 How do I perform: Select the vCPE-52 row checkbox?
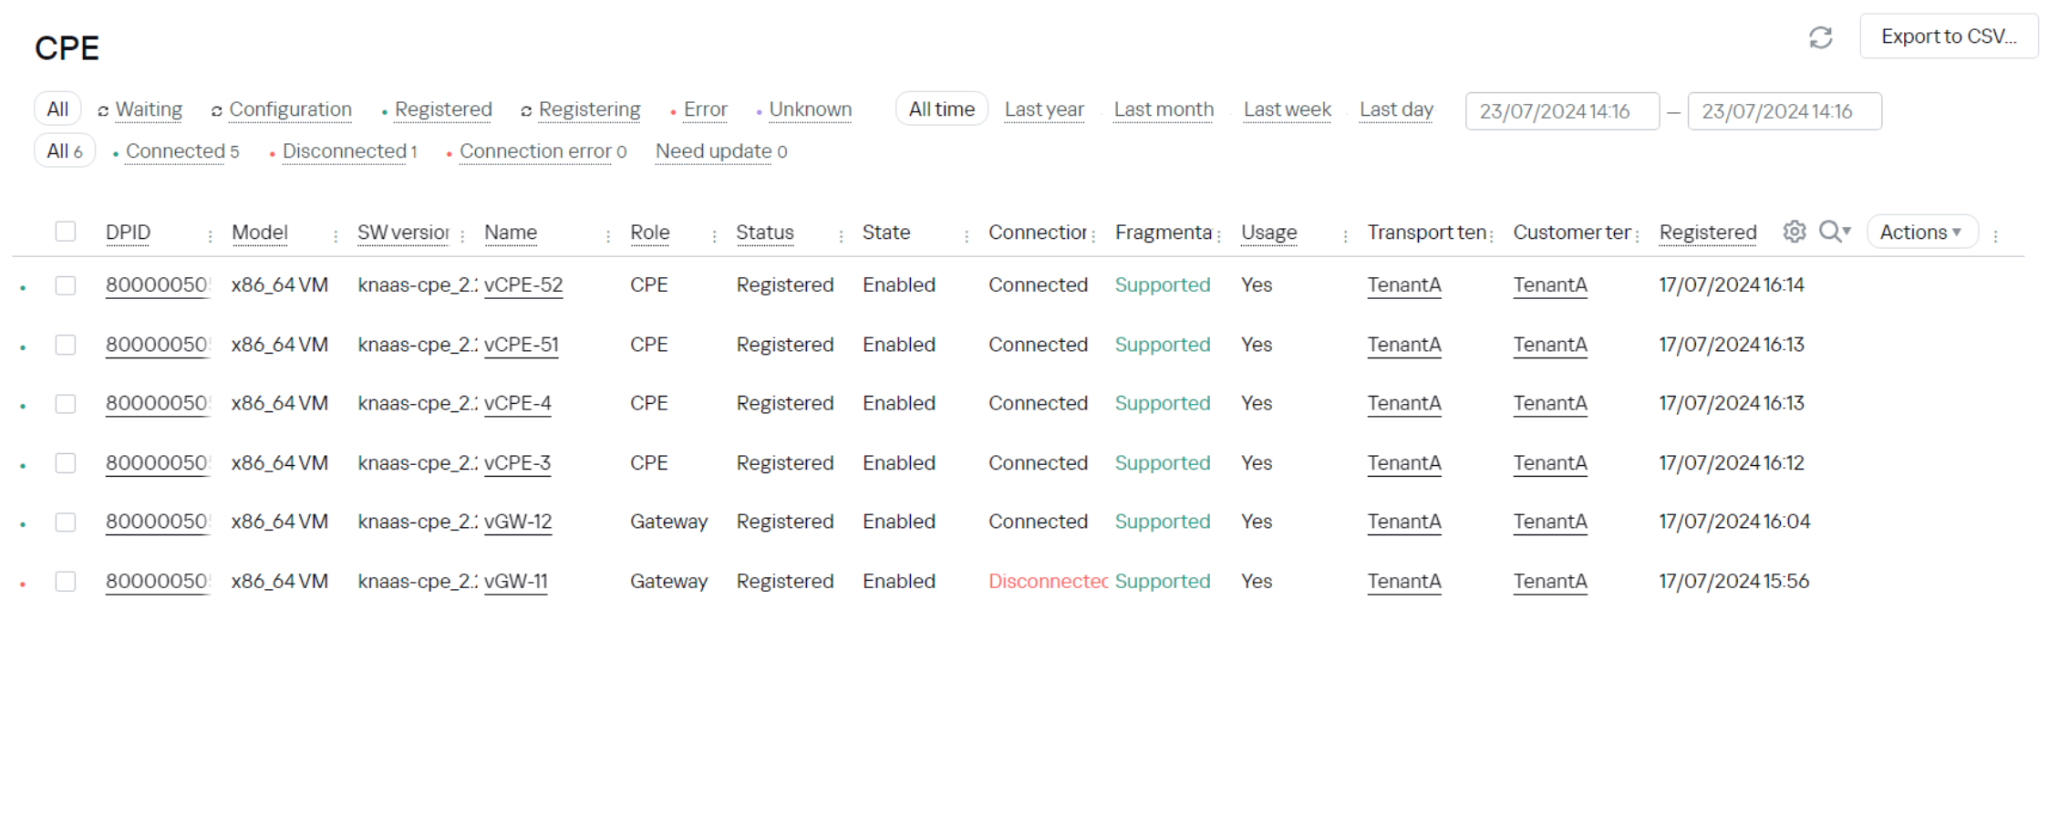[66, 285]
